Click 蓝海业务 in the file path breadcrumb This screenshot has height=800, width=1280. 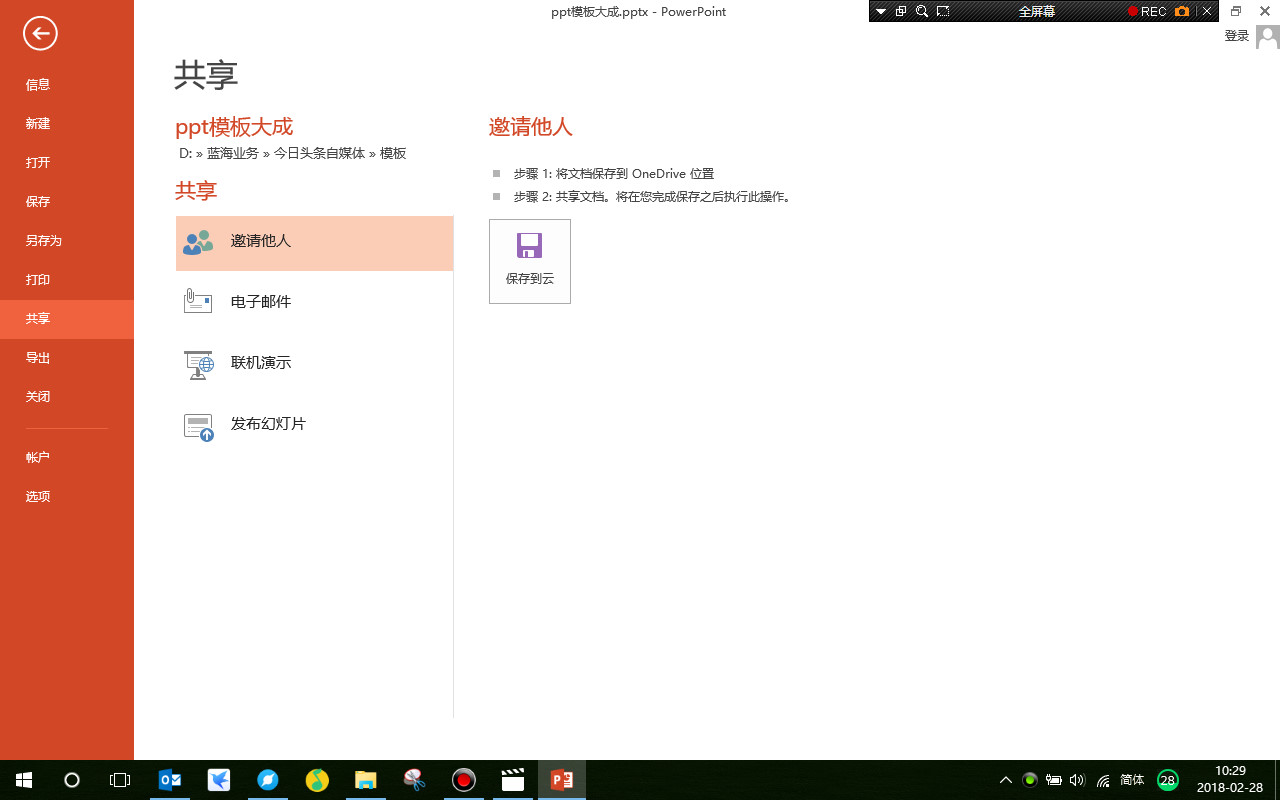[x=232, y=153]
